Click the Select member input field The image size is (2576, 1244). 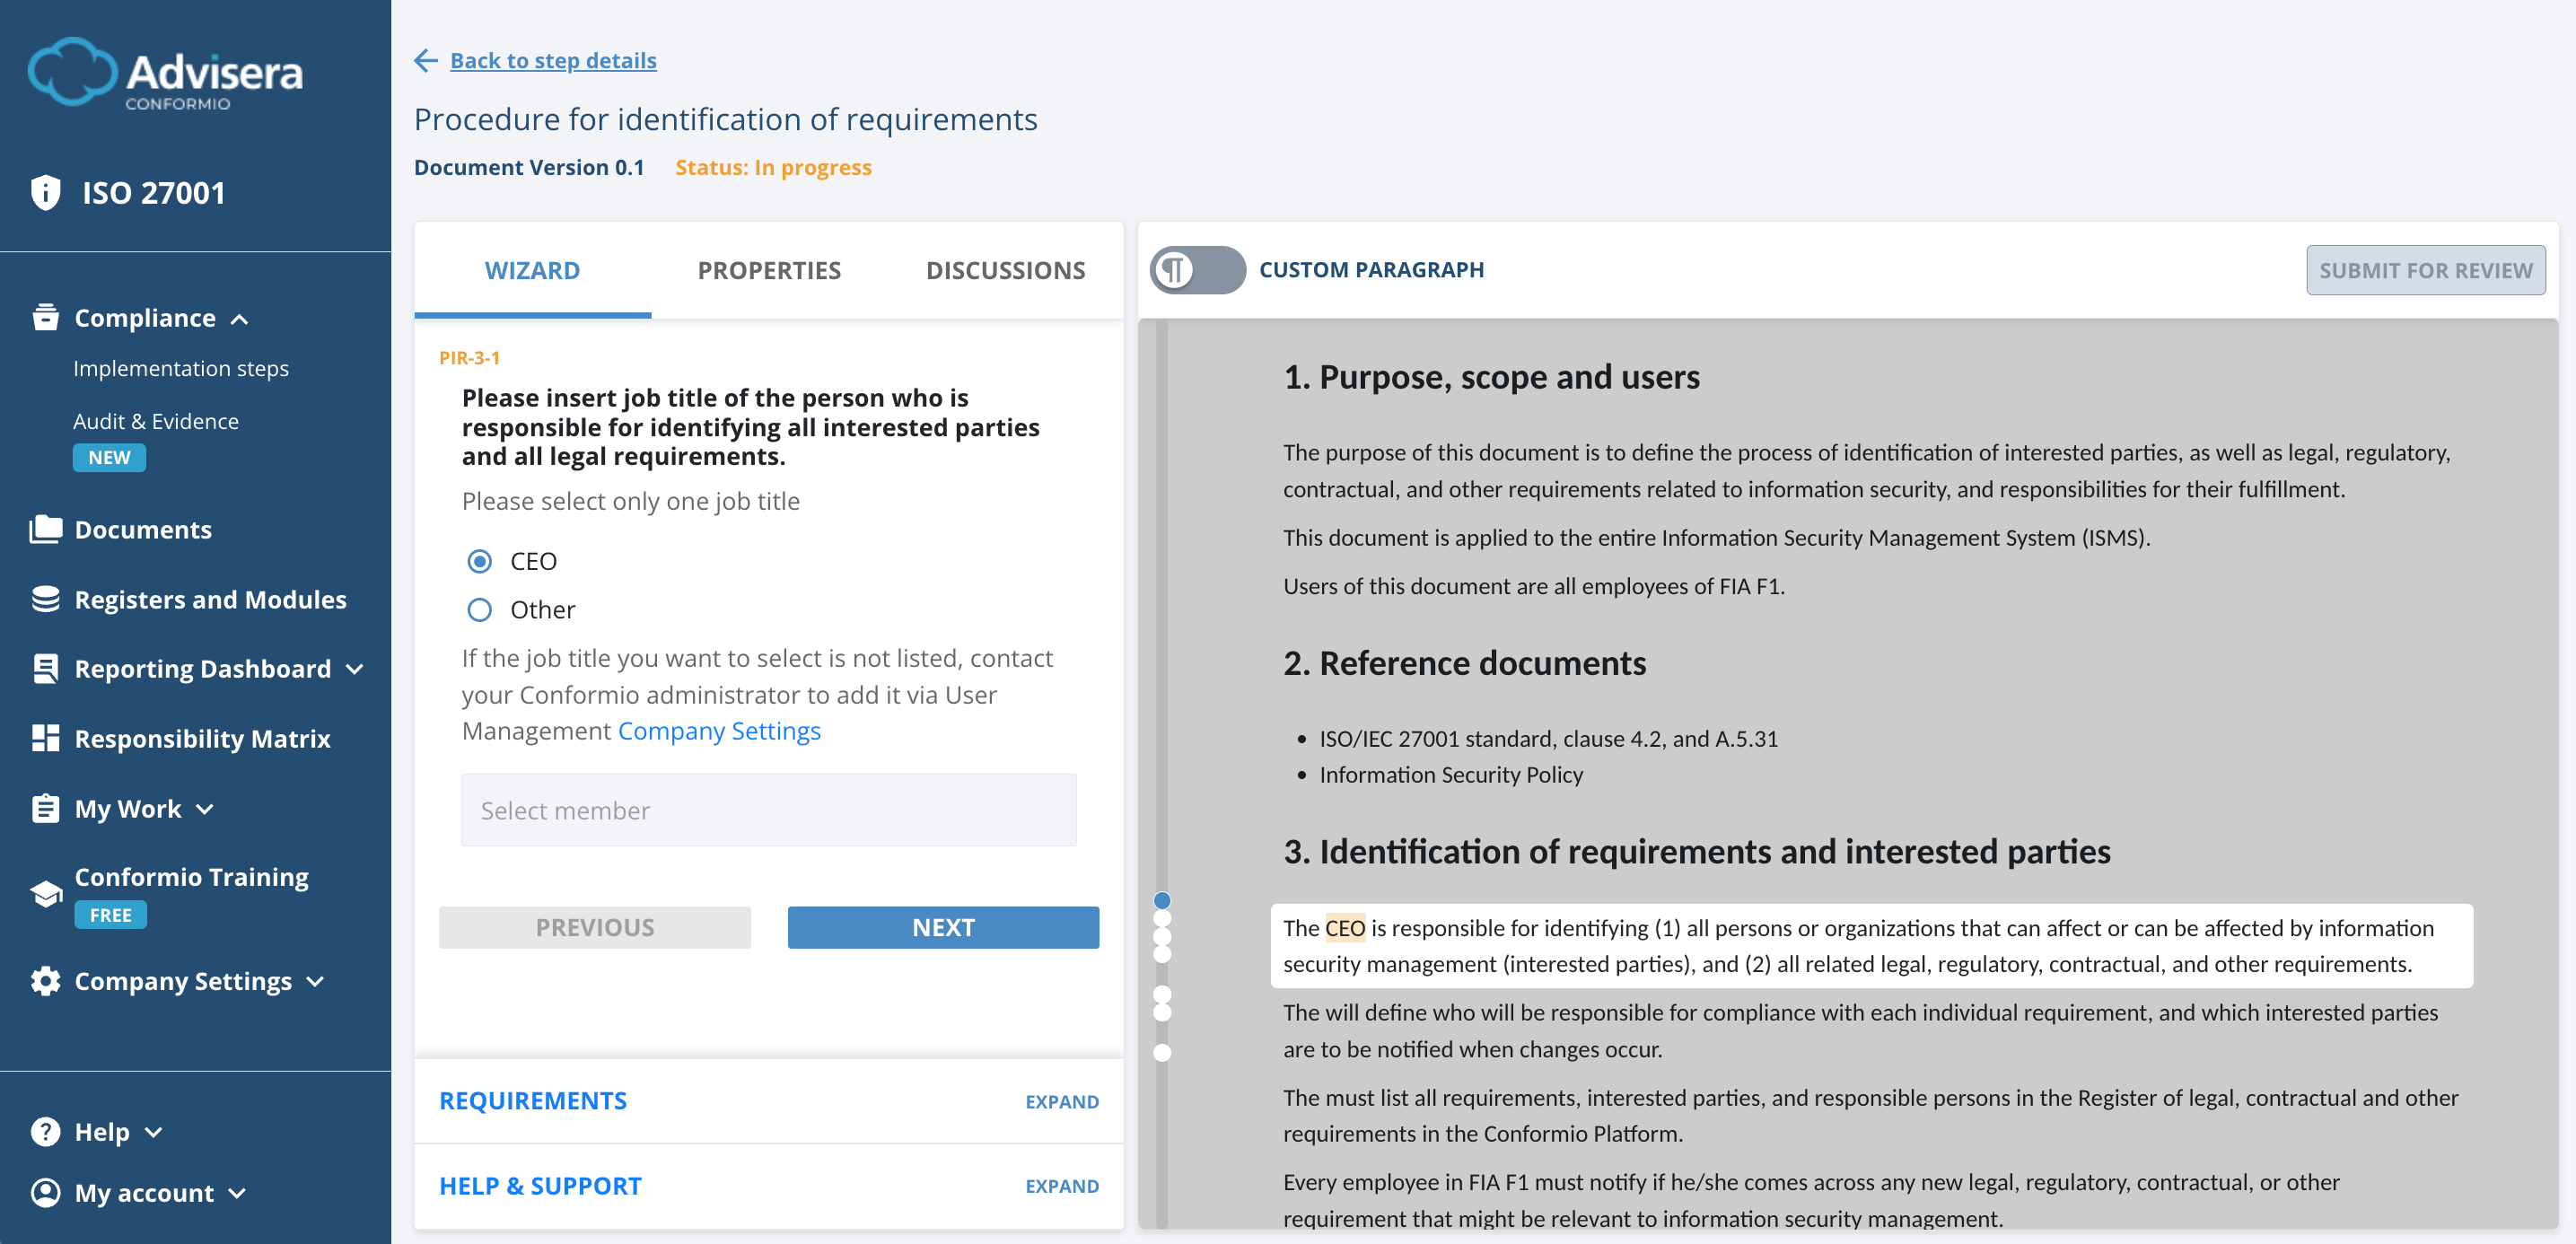(x=768, y=810)
